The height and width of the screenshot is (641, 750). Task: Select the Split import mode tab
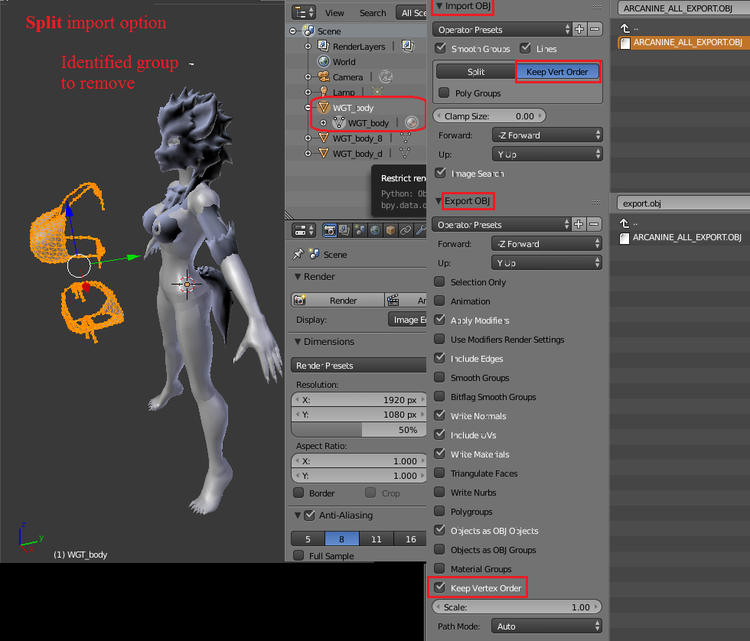[476, 72]
